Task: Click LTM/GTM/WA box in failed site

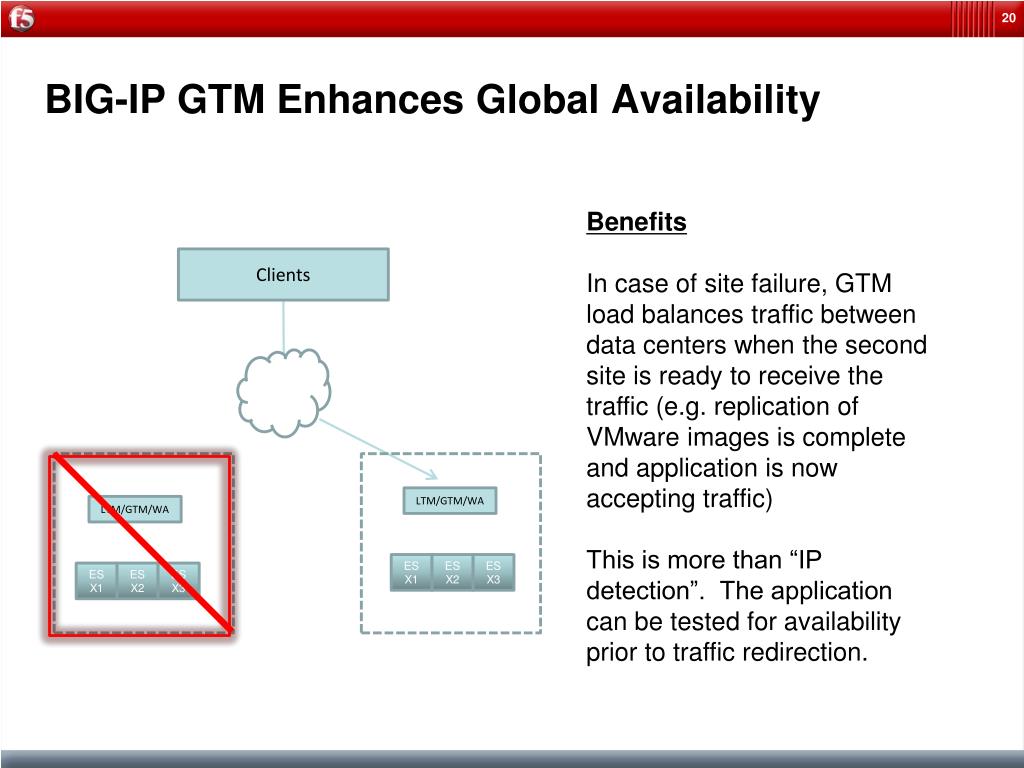Action: point(135,509)
